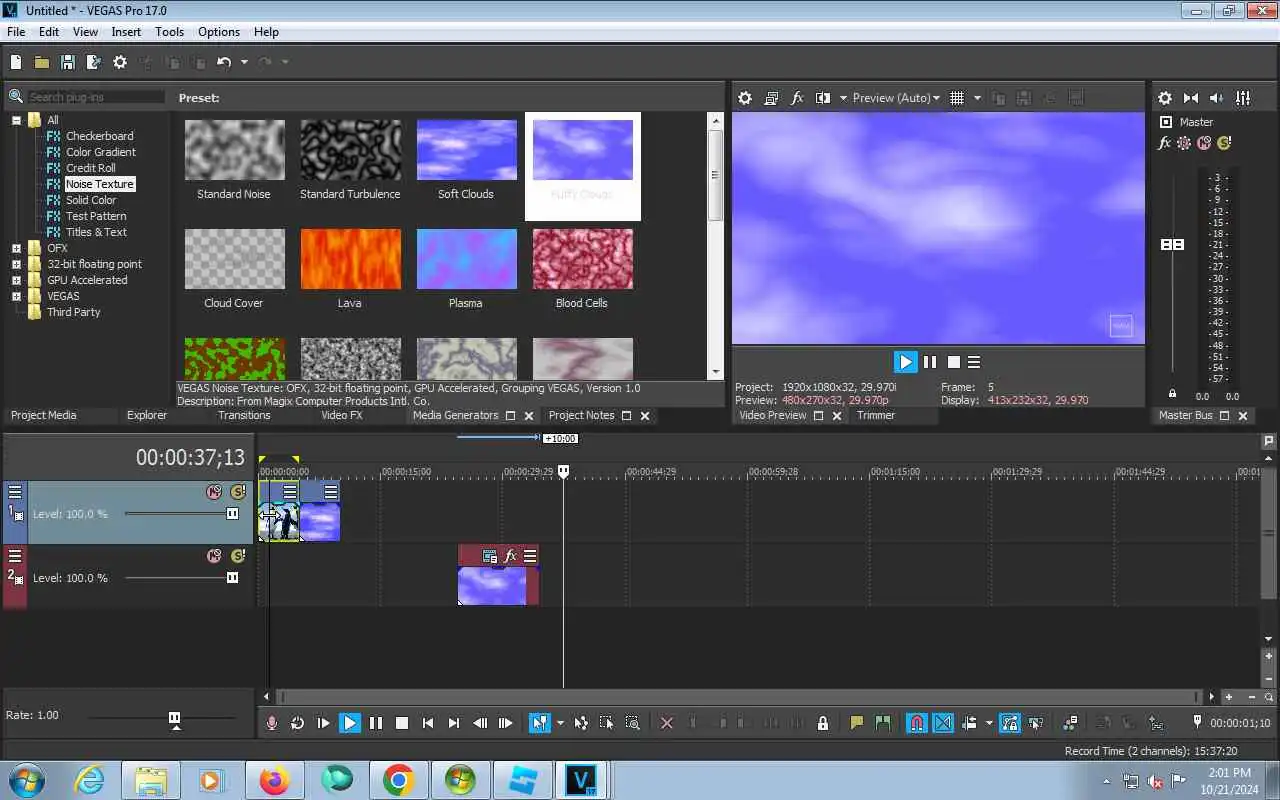Screen dimensions: 1280x800
Task: Adjust the Rate slider handle
Action: point(175,718)
